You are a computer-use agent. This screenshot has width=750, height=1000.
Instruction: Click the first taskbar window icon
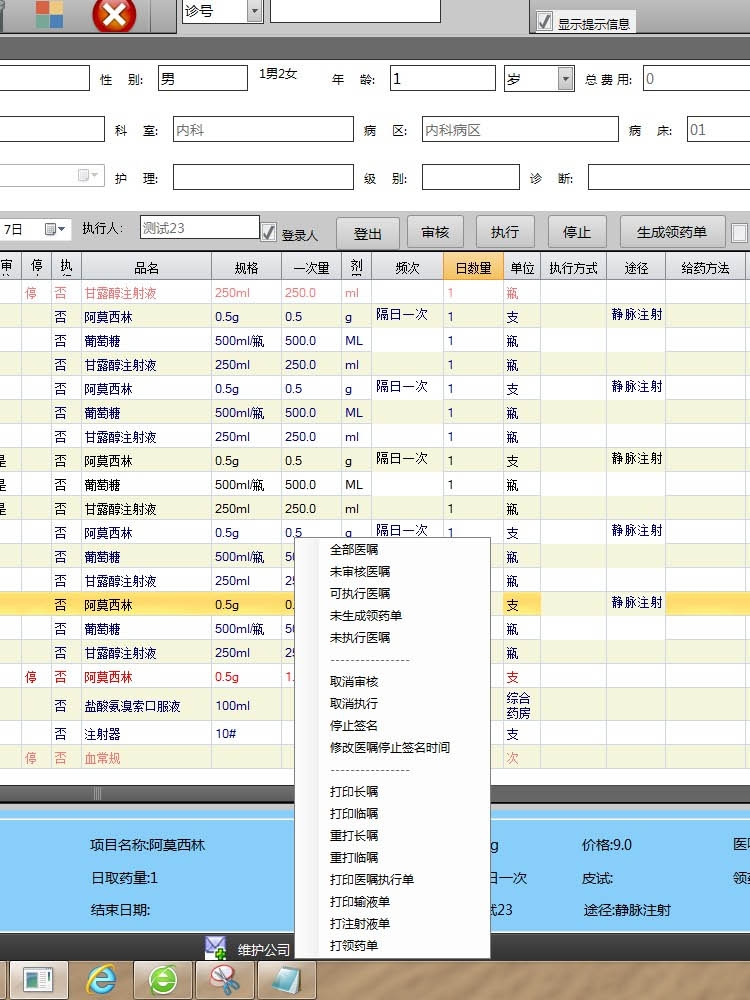[x=38, y=980]
